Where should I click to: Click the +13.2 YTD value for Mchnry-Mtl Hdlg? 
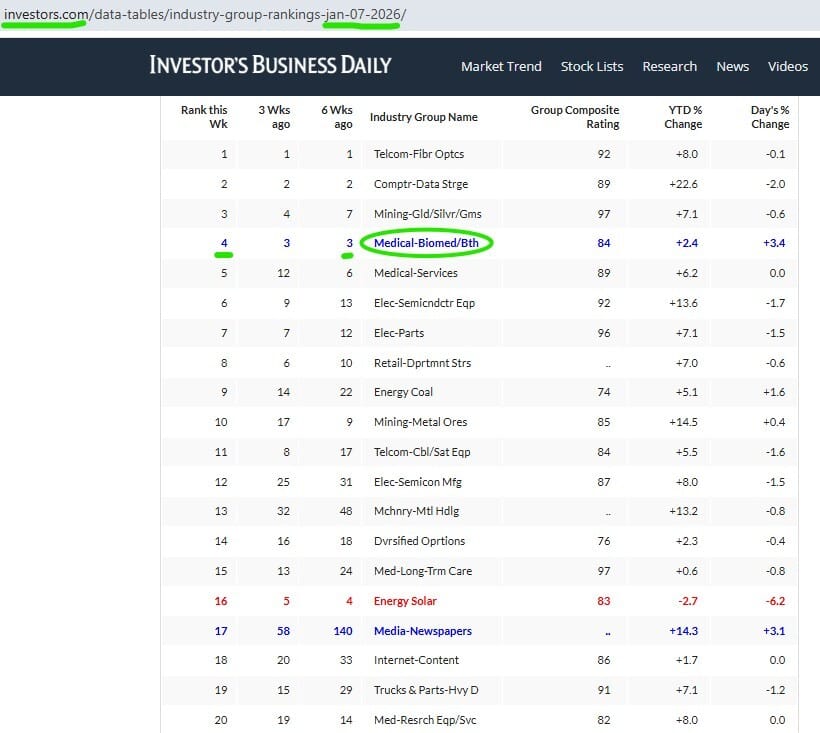pyautogui.click(x=683, y=511)
